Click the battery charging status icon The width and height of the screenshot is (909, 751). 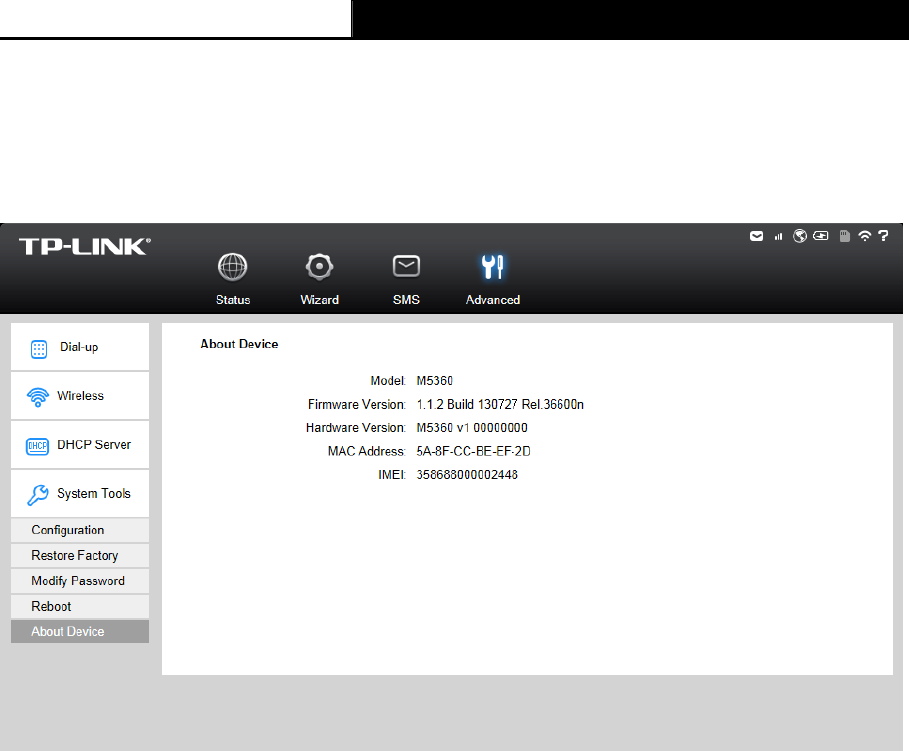(x=821, y=236)
